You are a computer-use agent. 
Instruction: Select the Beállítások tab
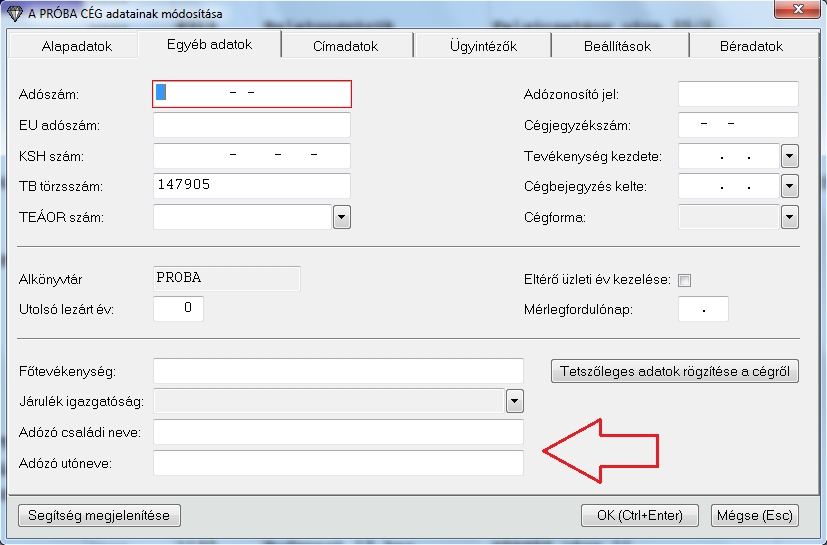(617, 46)
